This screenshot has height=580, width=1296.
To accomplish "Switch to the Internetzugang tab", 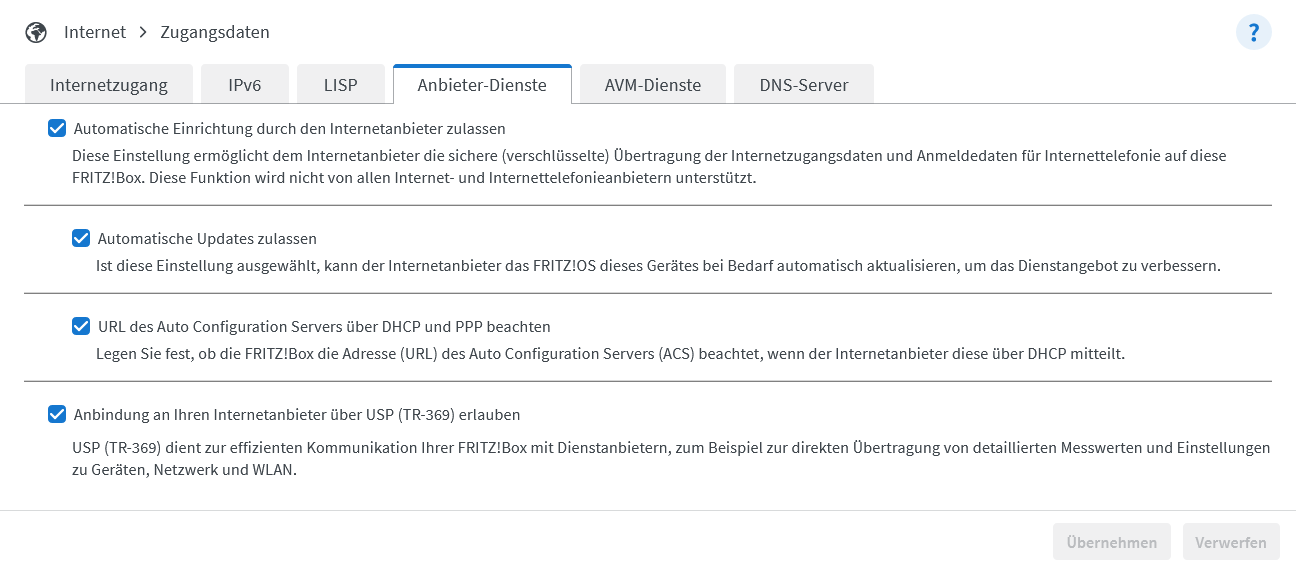I will (109, 85).
